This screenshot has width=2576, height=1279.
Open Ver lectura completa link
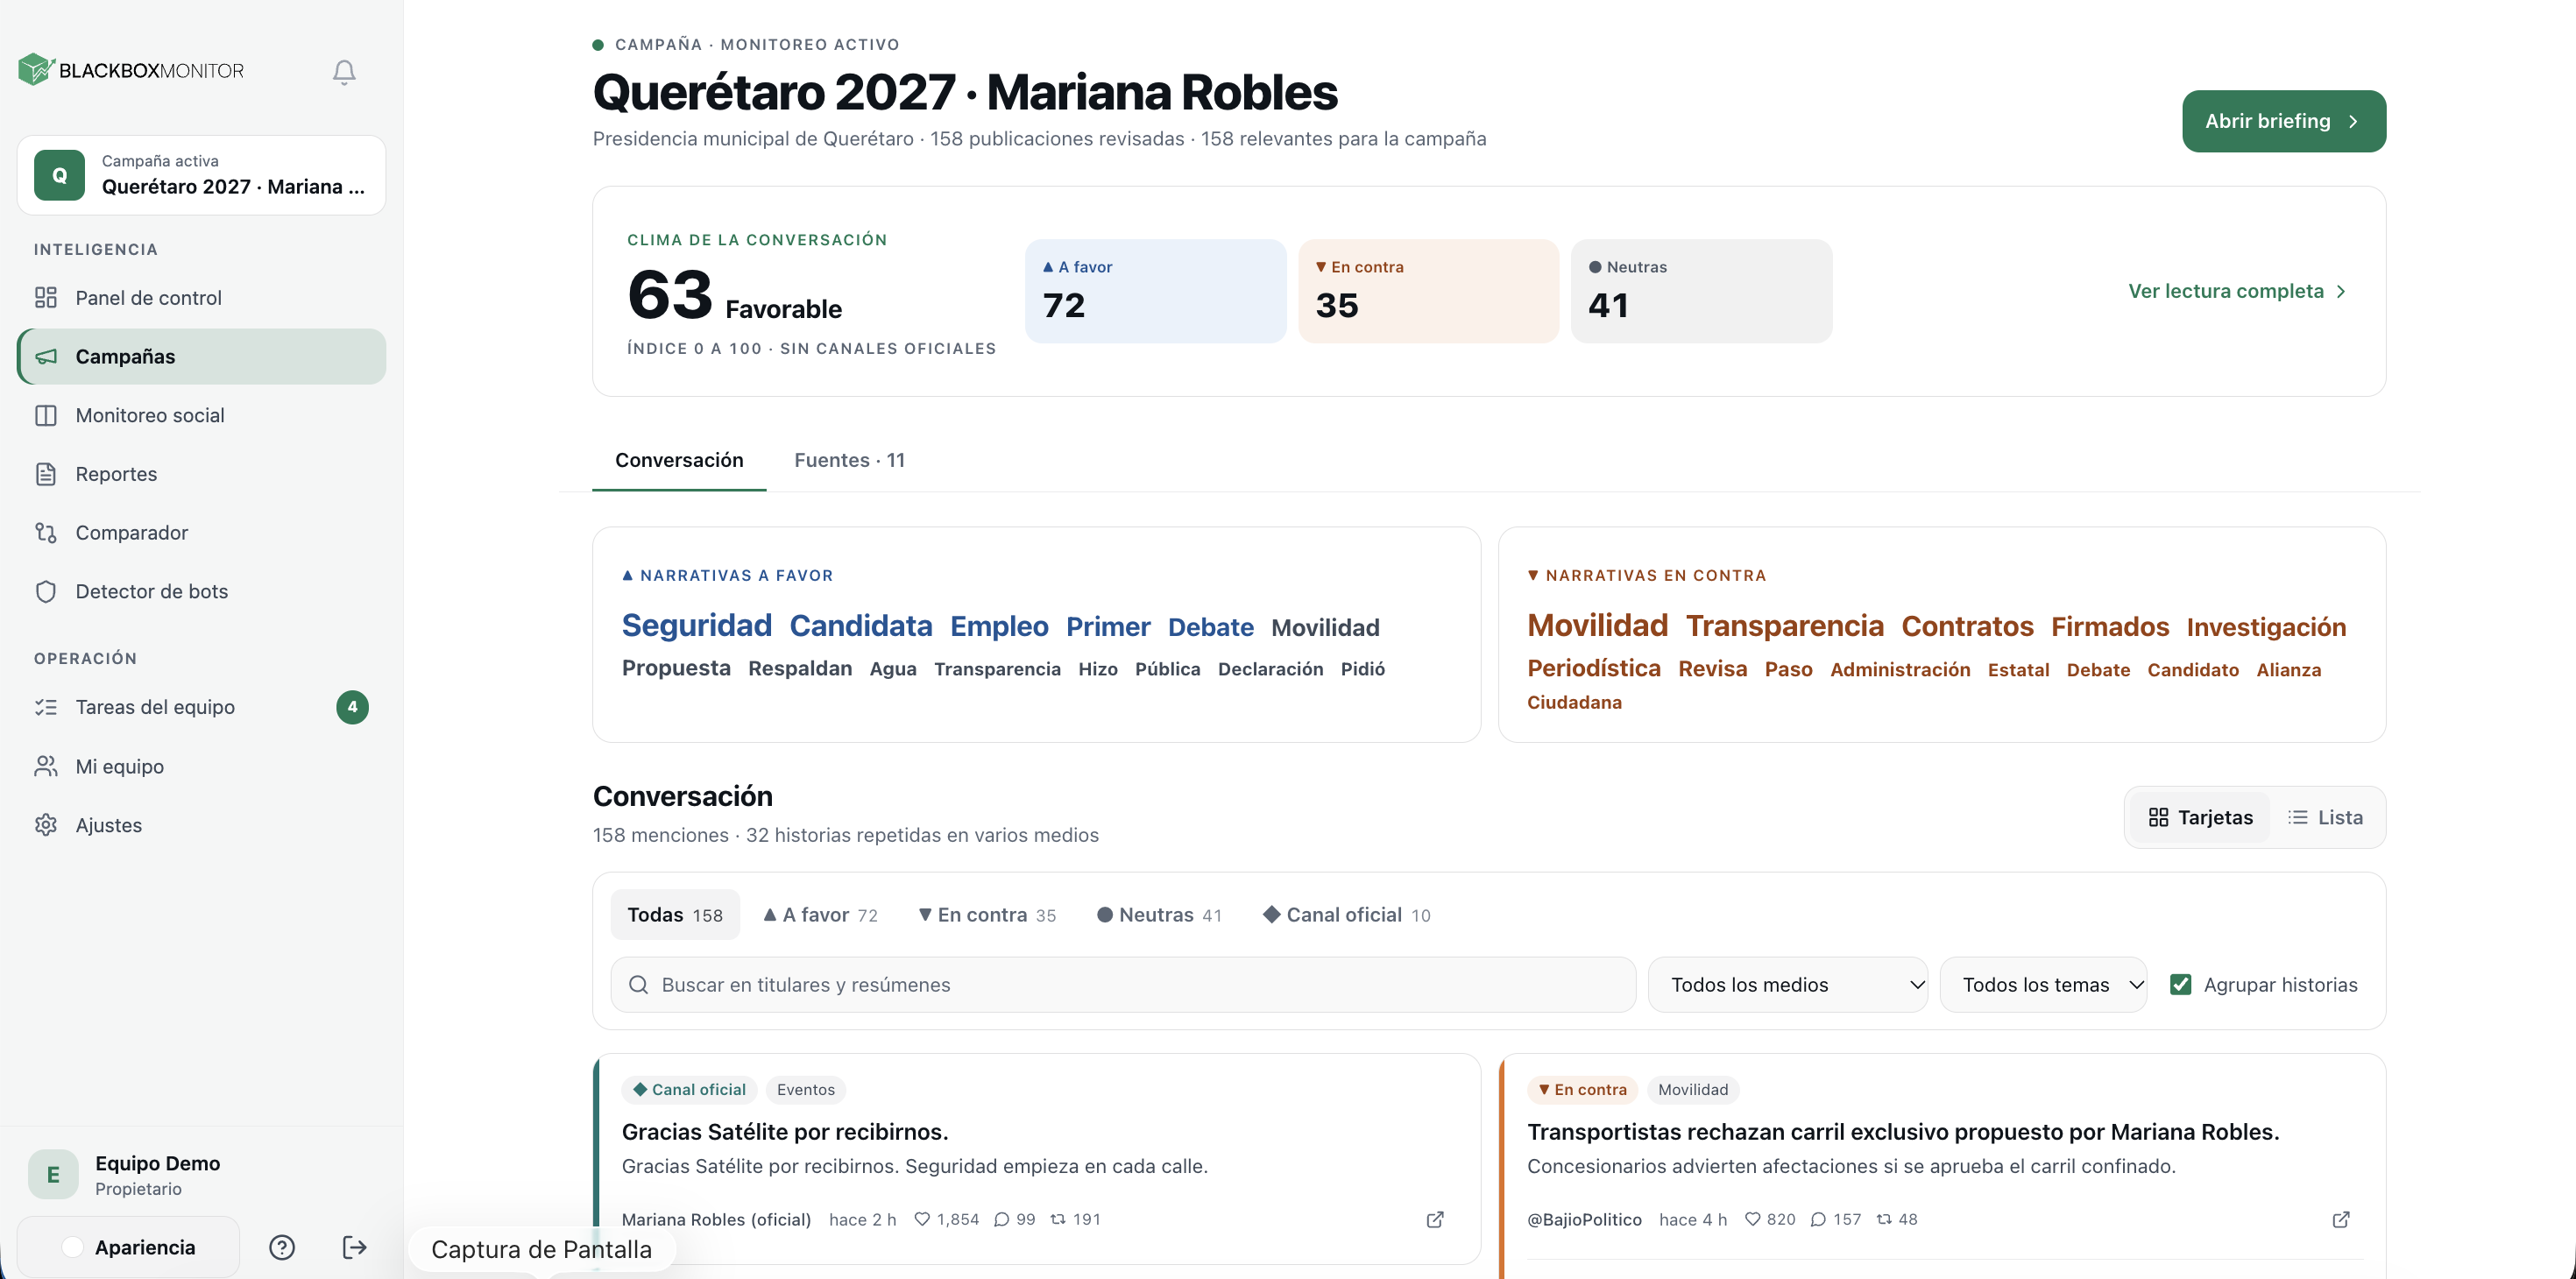(2237, 291)
